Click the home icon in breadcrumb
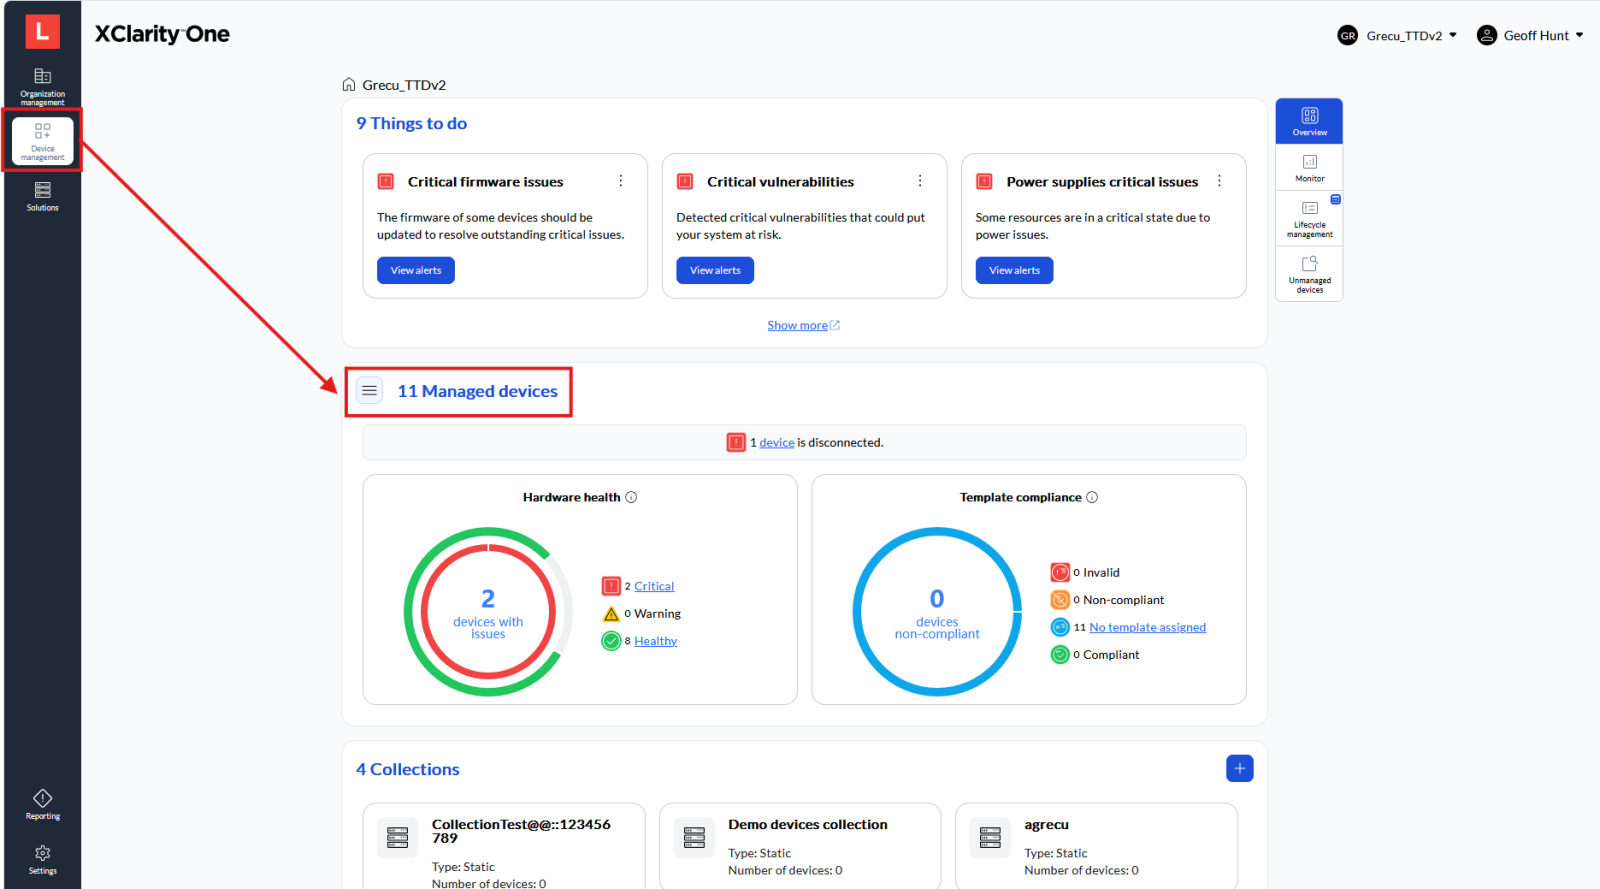1600x889 pixels. pyautogui.click(x=349, y=85)
